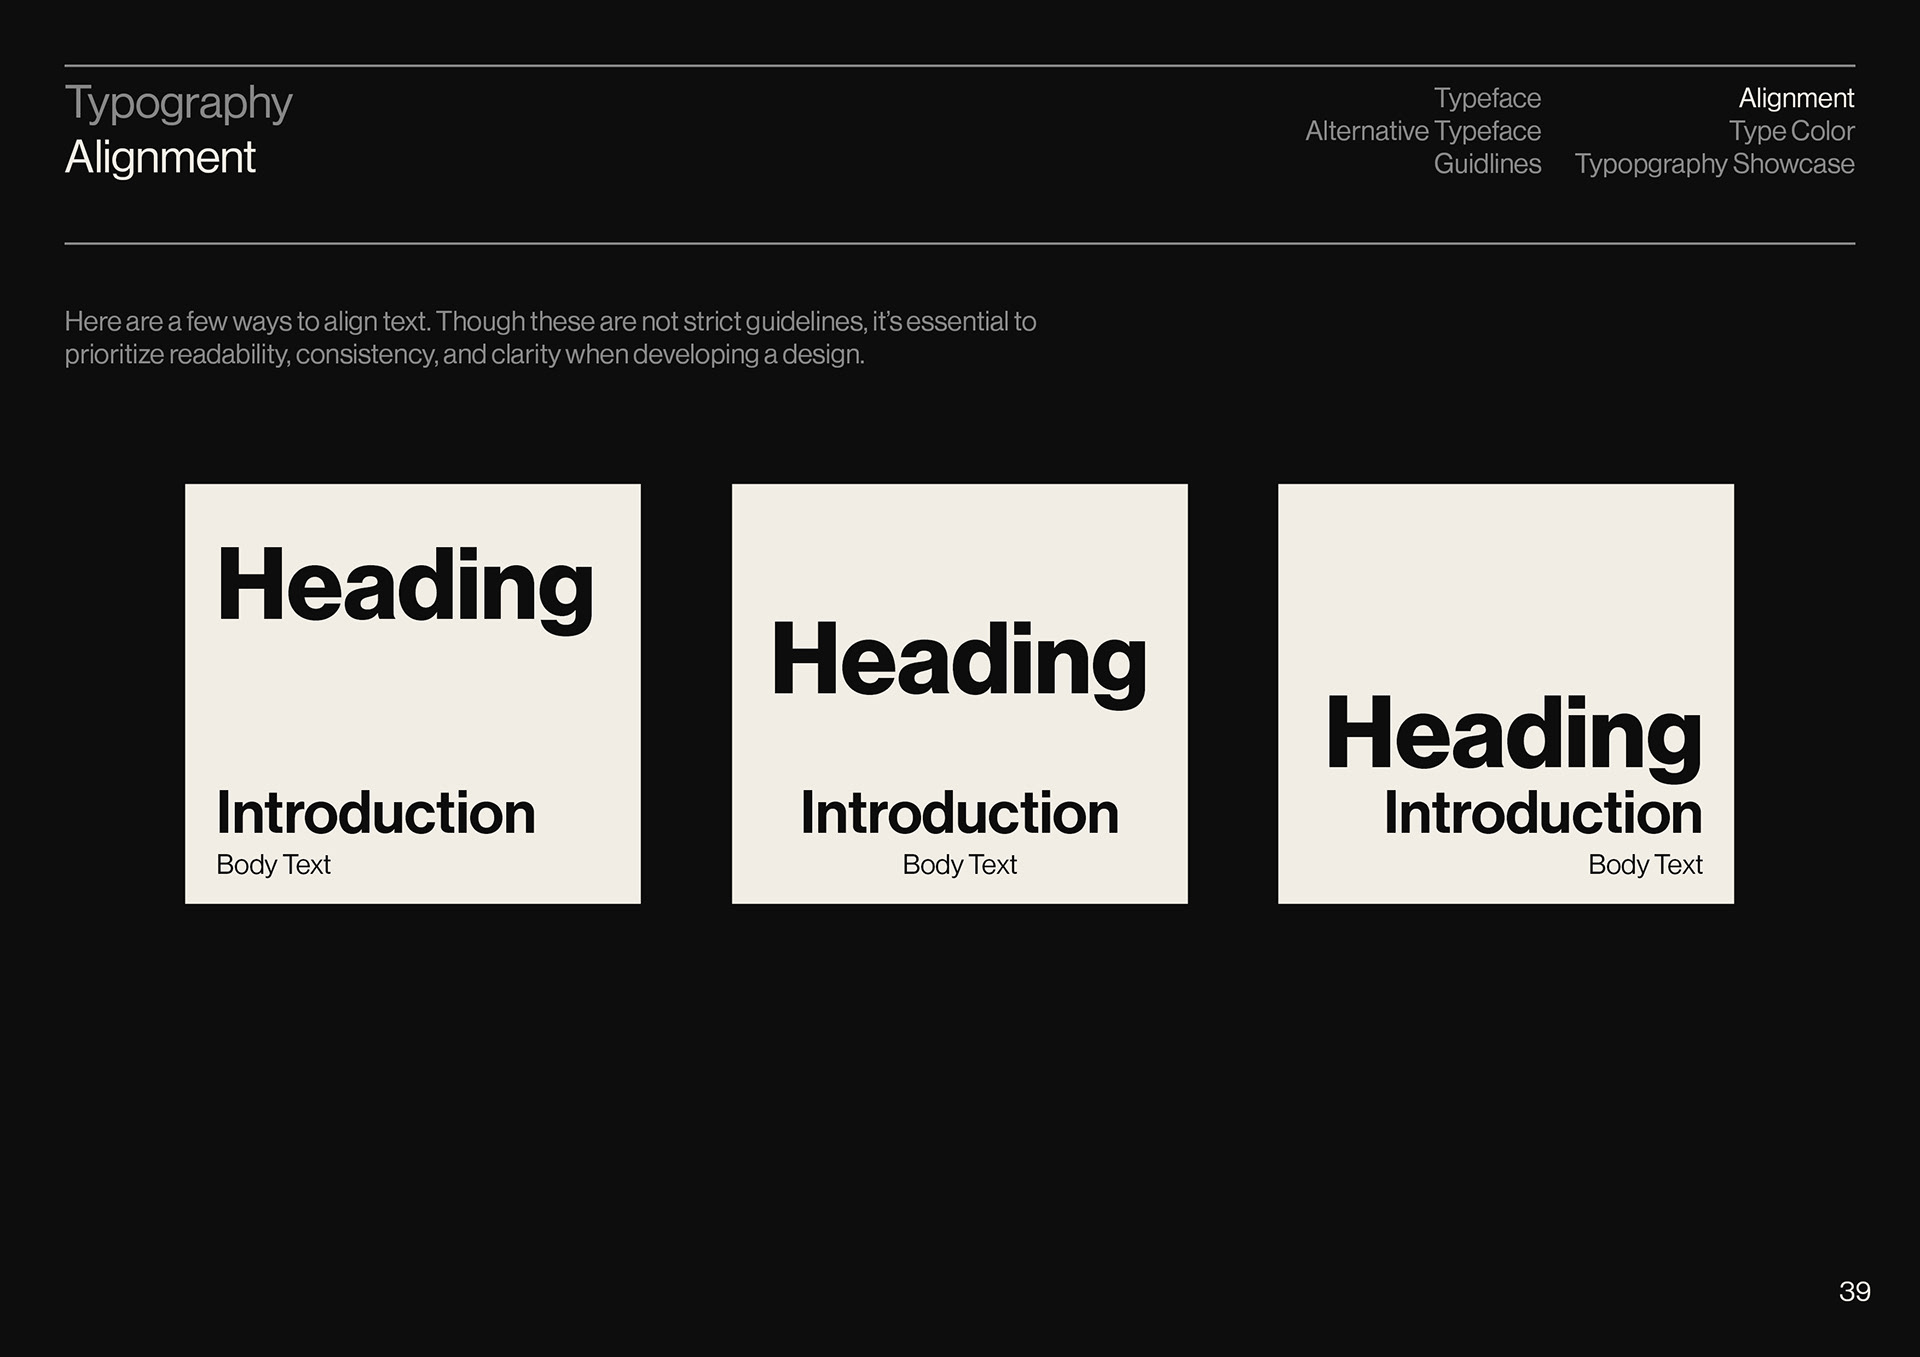Screen dimensions: 1920x1357
Task: Click the Alignment subtitle heading
Action: 160,158
